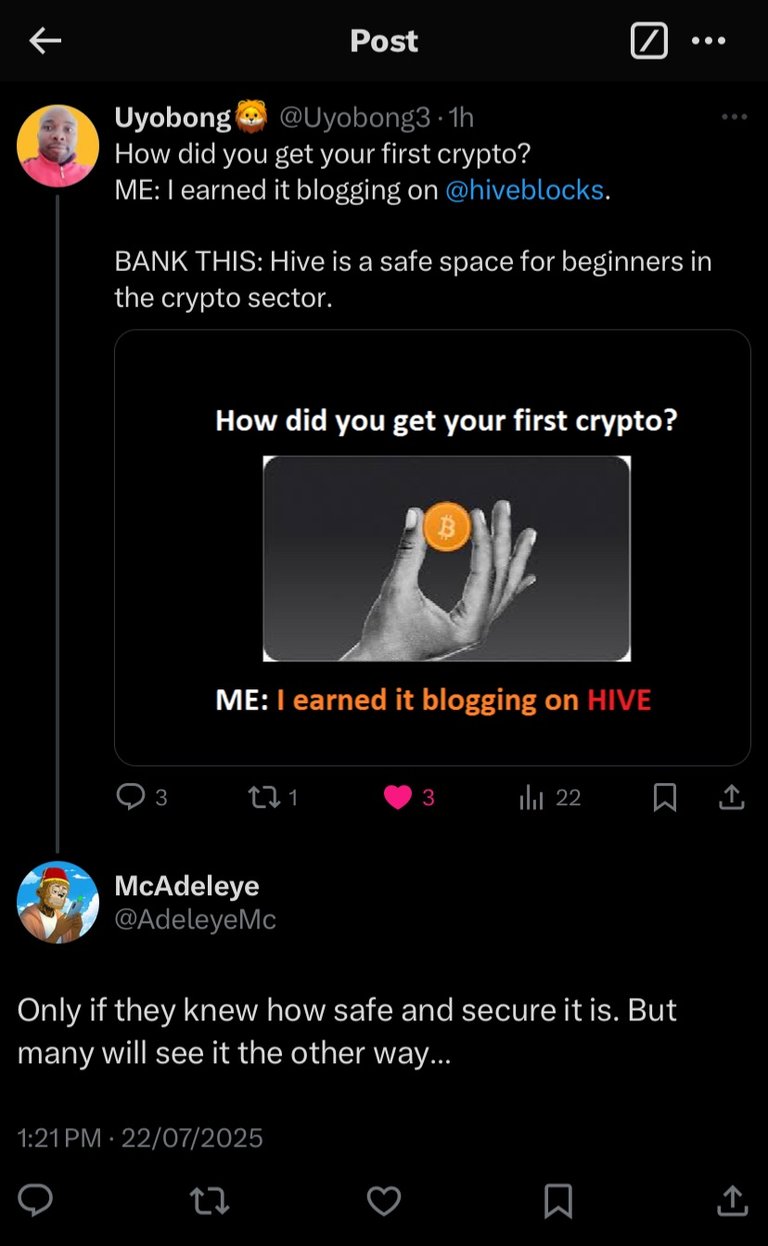768x1246 pixels.
Task: Share Uyobong's post
Action: (x=732, y=797)
